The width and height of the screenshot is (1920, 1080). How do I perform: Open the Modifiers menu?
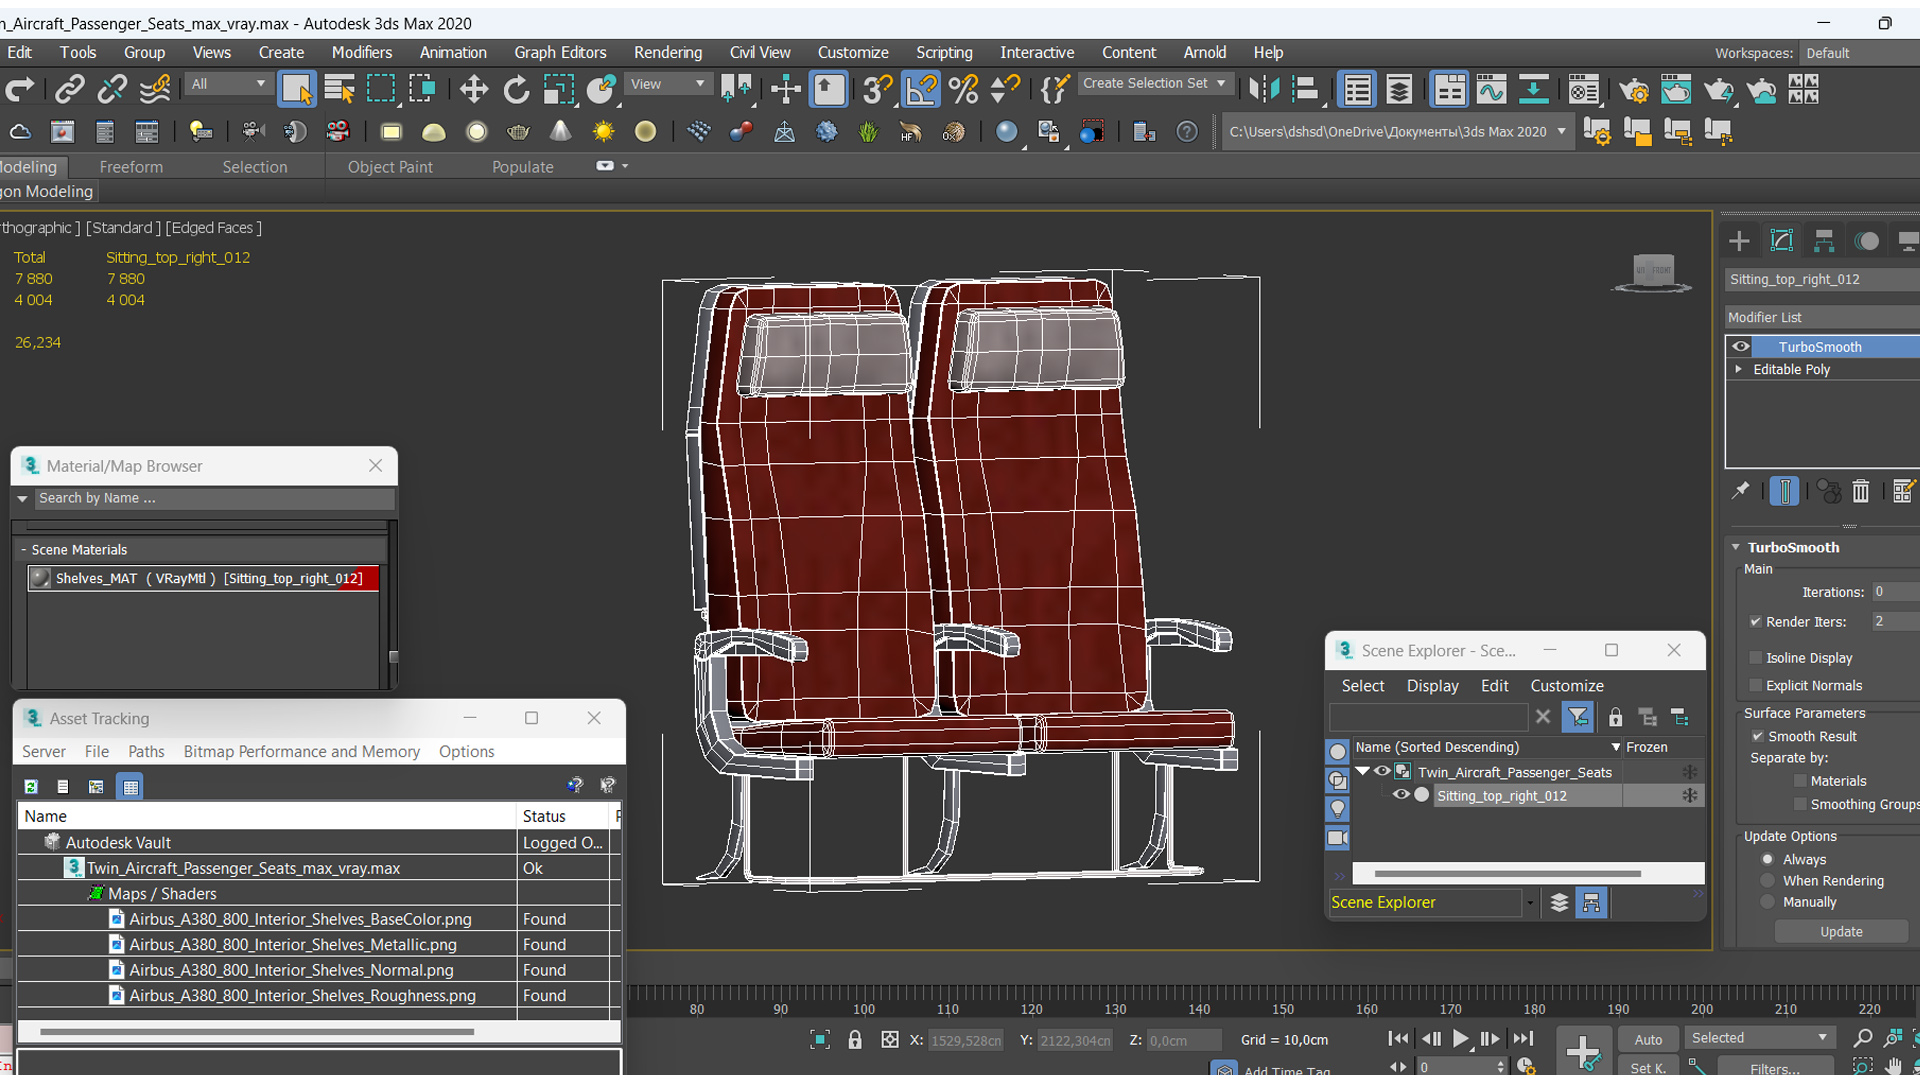(361, 53)
